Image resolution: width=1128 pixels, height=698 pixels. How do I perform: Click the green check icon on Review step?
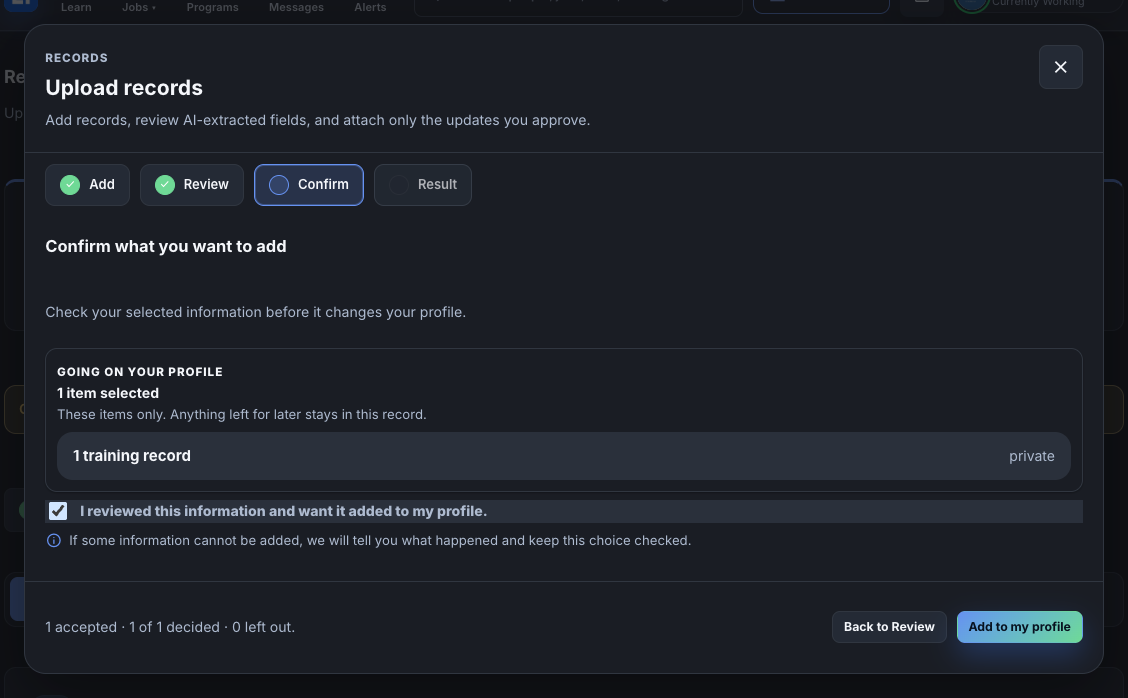coord(165,185)
